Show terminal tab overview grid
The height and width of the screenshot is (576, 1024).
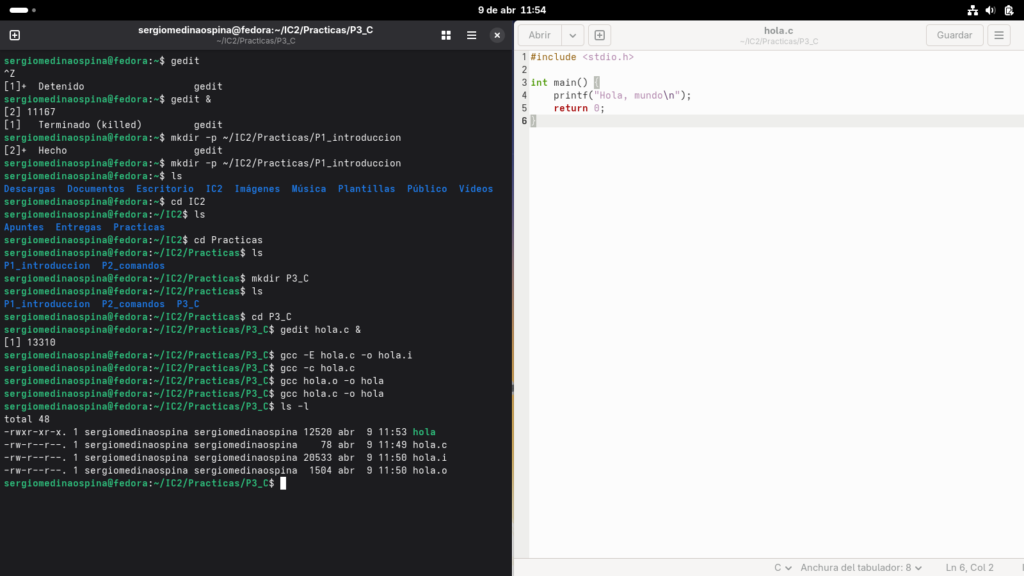[x=446, y=35]
